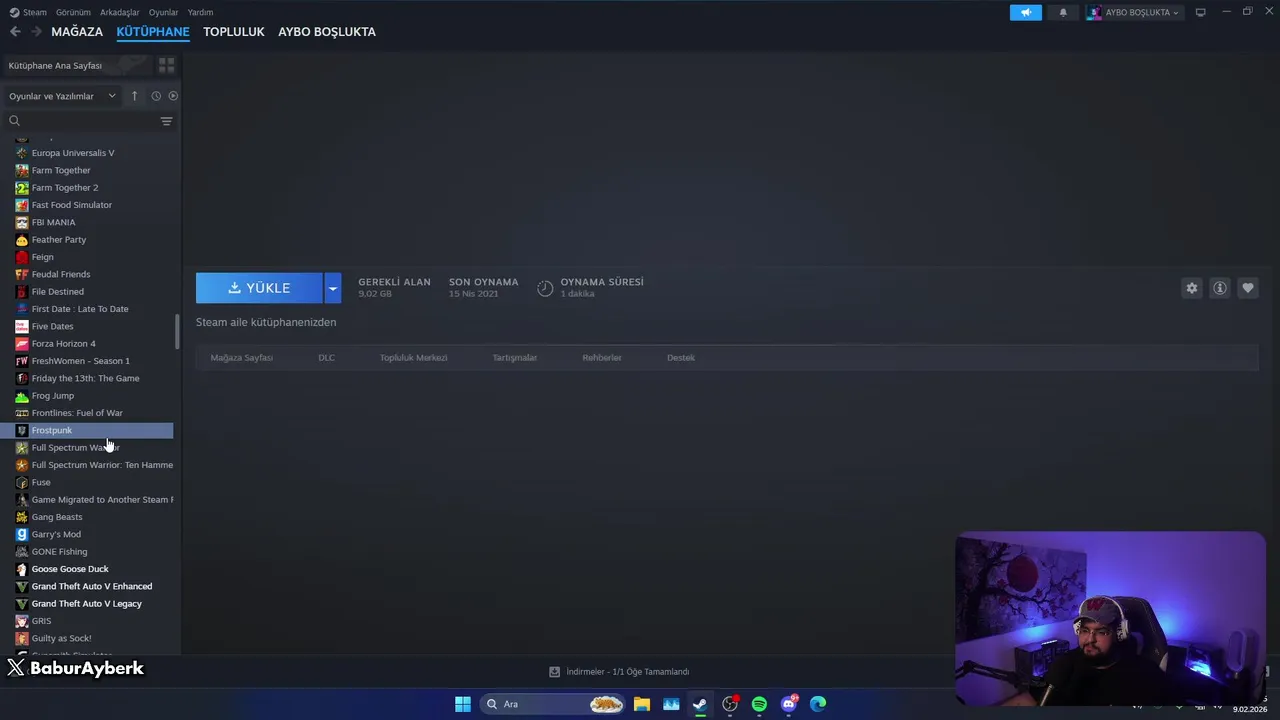Sort library by recent activity clock
Screen dimensions: 1280x720
156,96
